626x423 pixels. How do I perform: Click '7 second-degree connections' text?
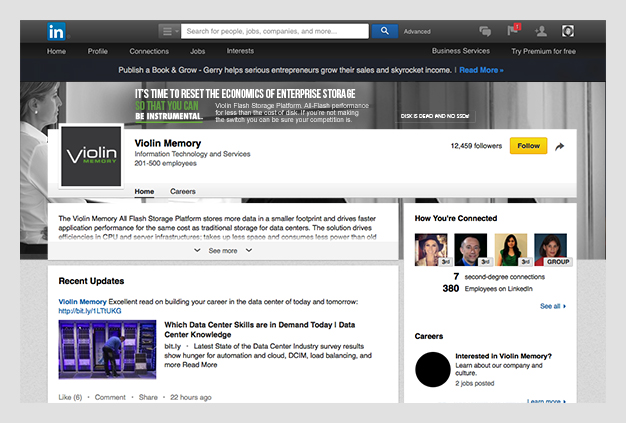click(x=499, y=277)
